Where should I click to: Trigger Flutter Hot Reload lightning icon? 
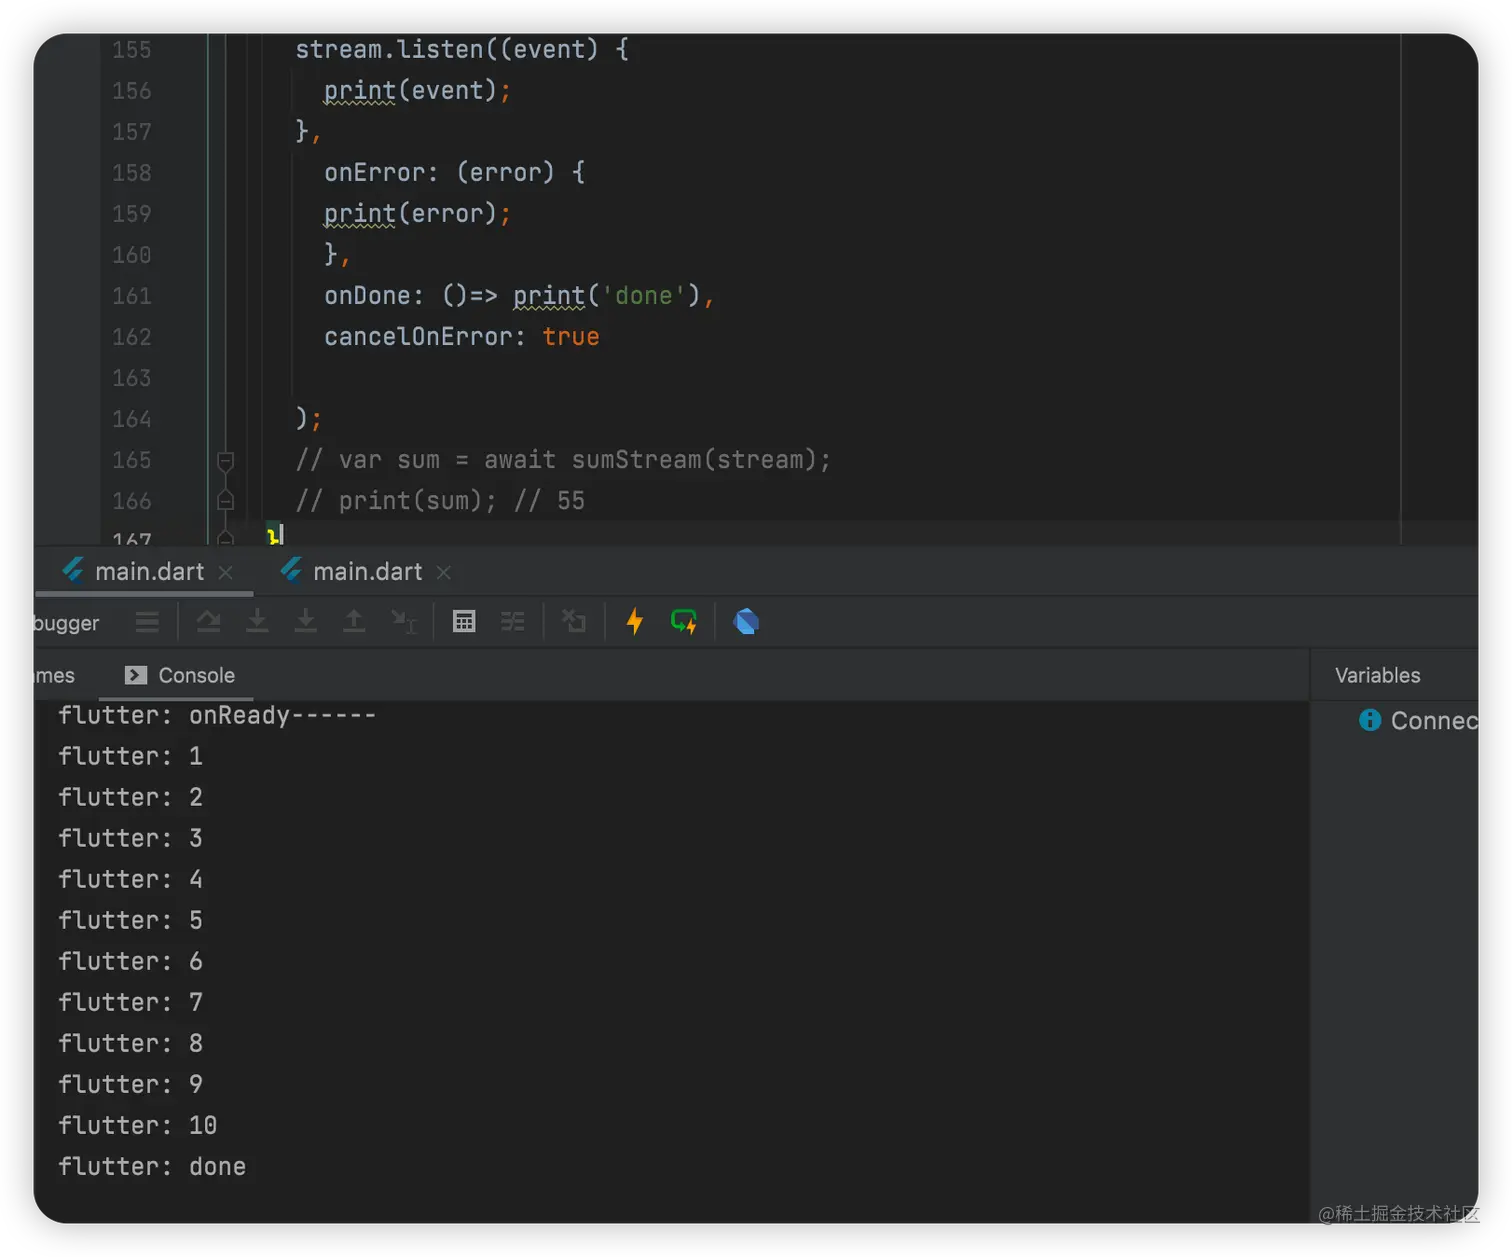pyautogui.click(x=635, y=622)
